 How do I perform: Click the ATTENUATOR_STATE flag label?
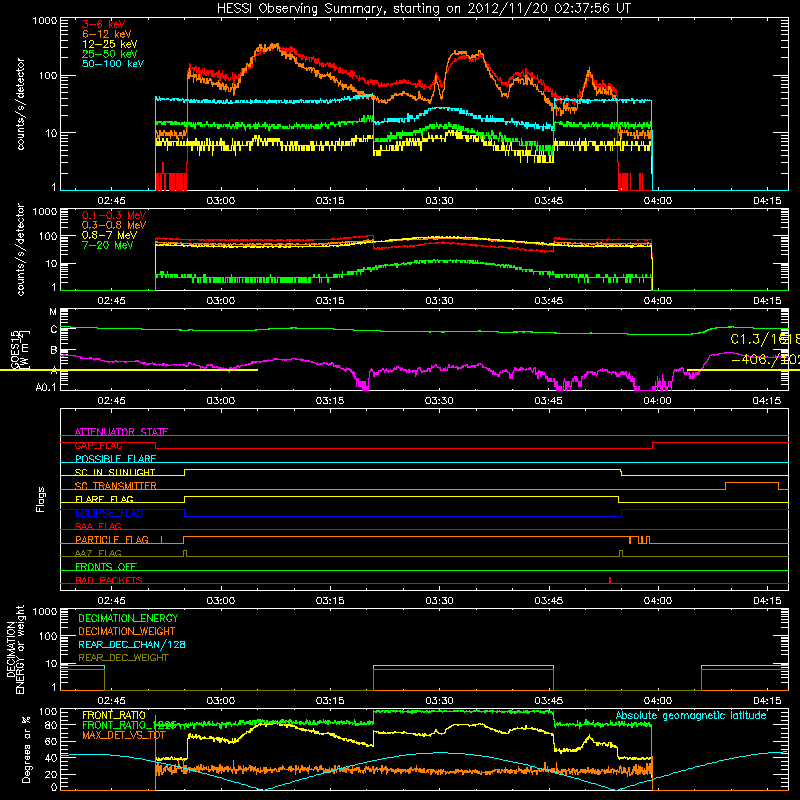(121, 432)
